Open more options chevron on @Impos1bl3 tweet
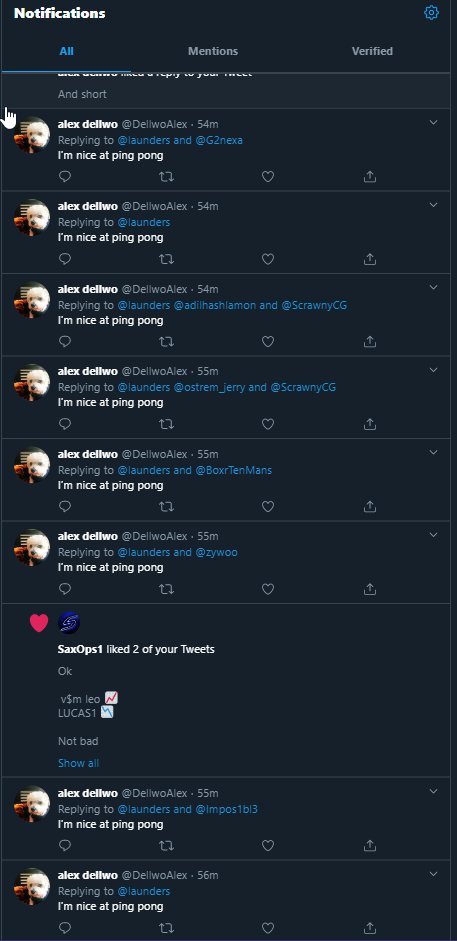The width and height of the screenshot is (457, 941). 434,792
